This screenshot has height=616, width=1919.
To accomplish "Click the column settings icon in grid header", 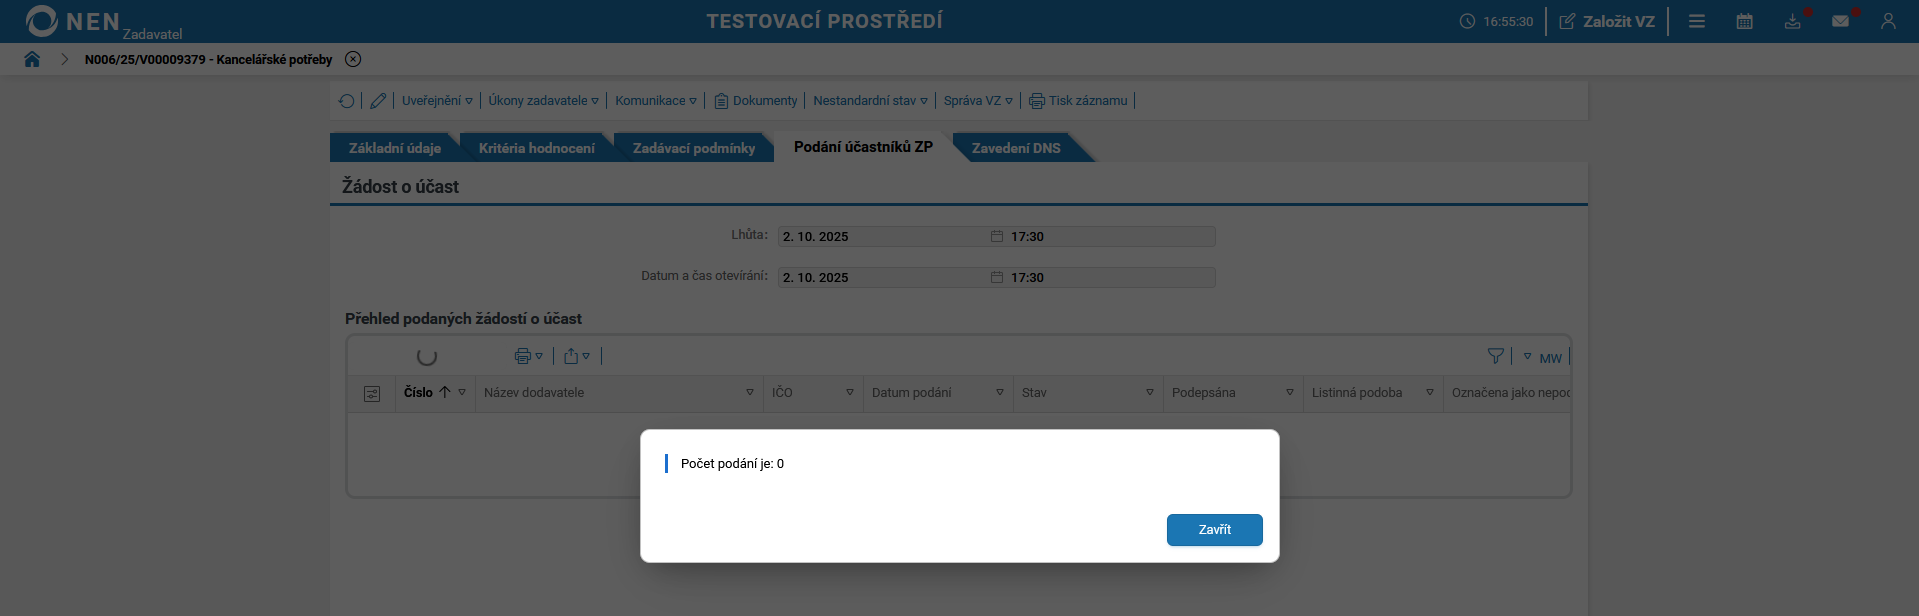I will click(x=372, y=394).
